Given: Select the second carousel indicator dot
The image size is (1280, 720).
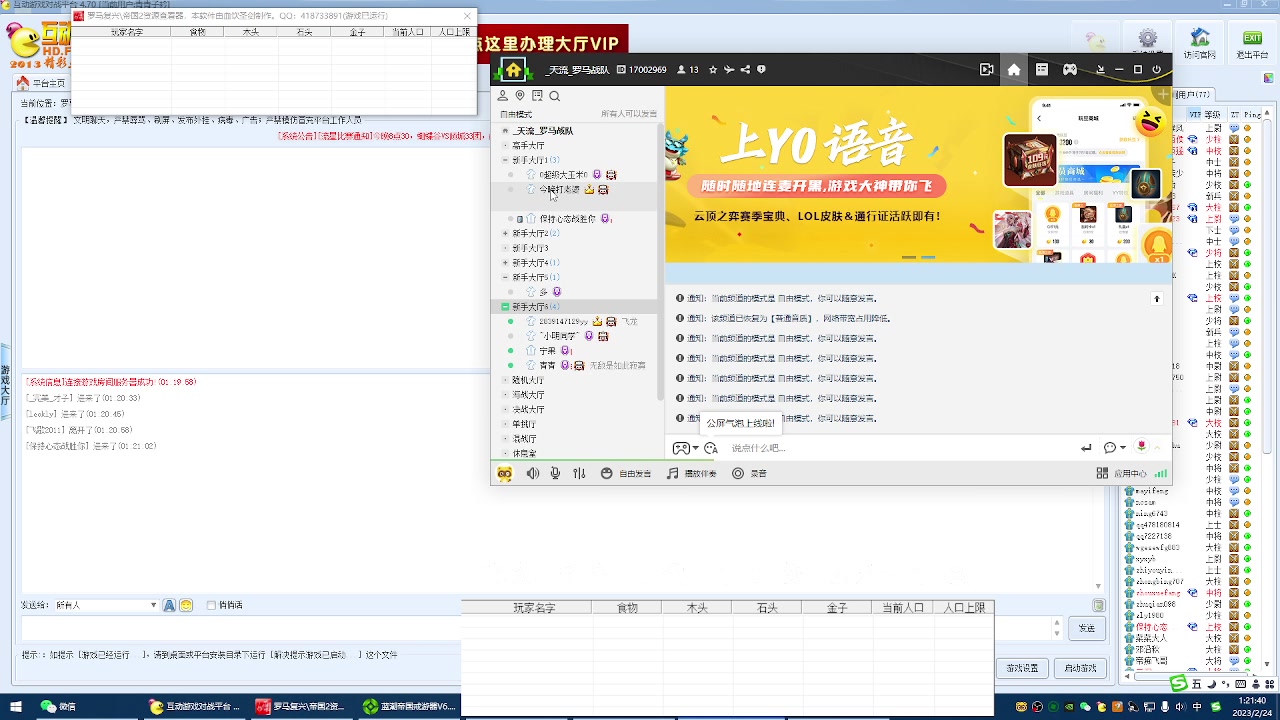Looking at the screenshot, I should [928, 257].
